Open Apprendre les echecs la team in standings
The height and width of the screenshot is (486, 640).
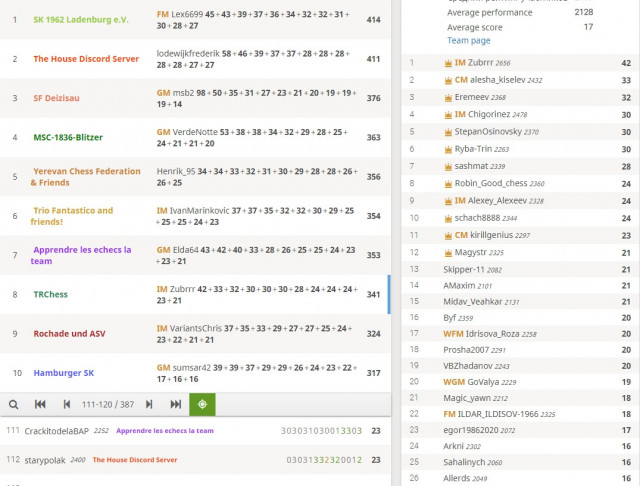click(x=81, y=255)
